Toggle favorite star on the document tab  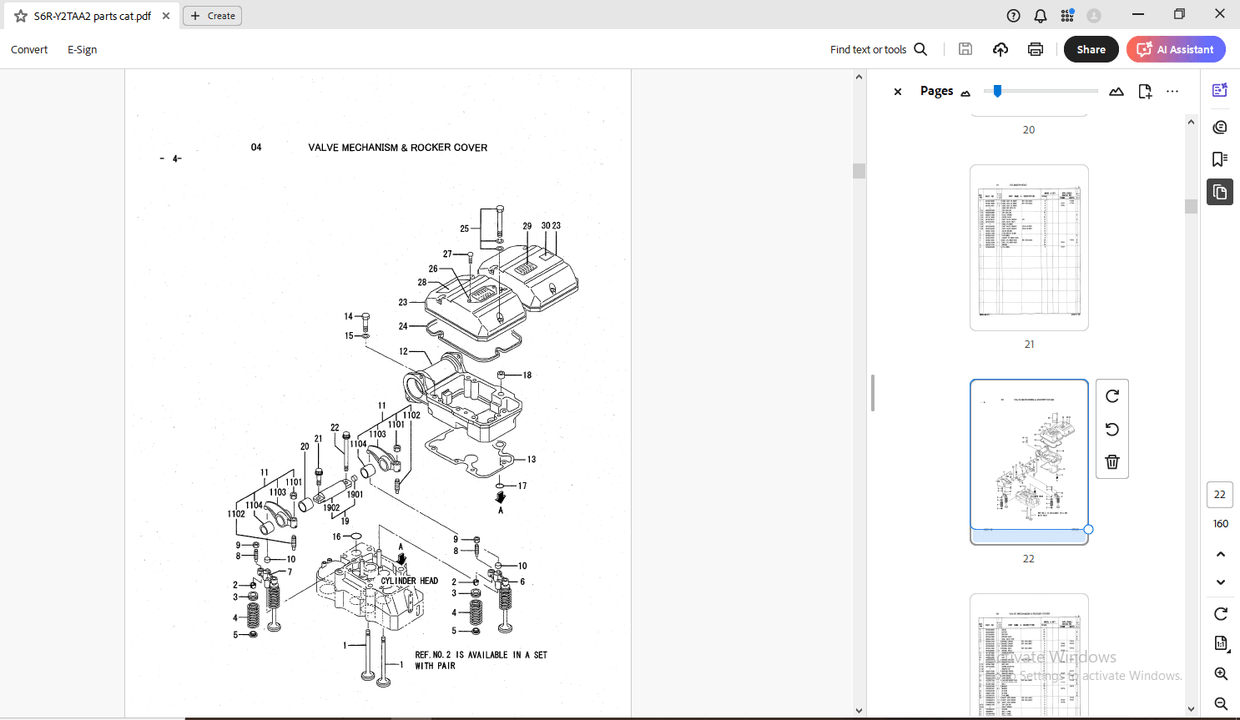(x=19, y=15)
